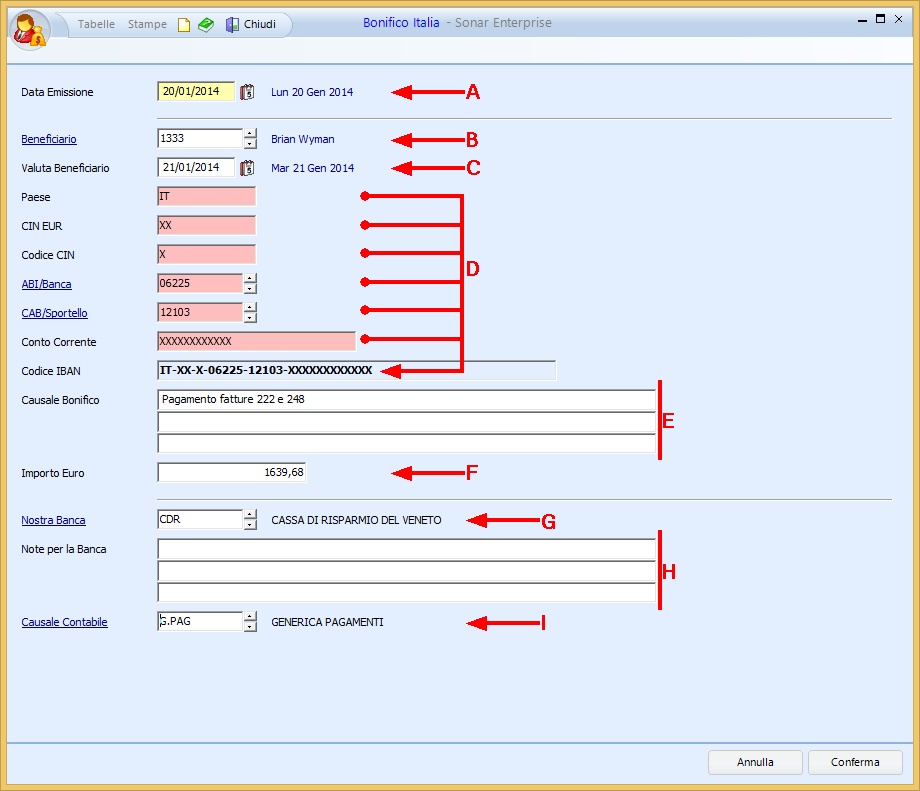Click the first Note per la Banca line
Image resolution: width=920 pixels, height=791 pixels.
[x=406, y=549]
